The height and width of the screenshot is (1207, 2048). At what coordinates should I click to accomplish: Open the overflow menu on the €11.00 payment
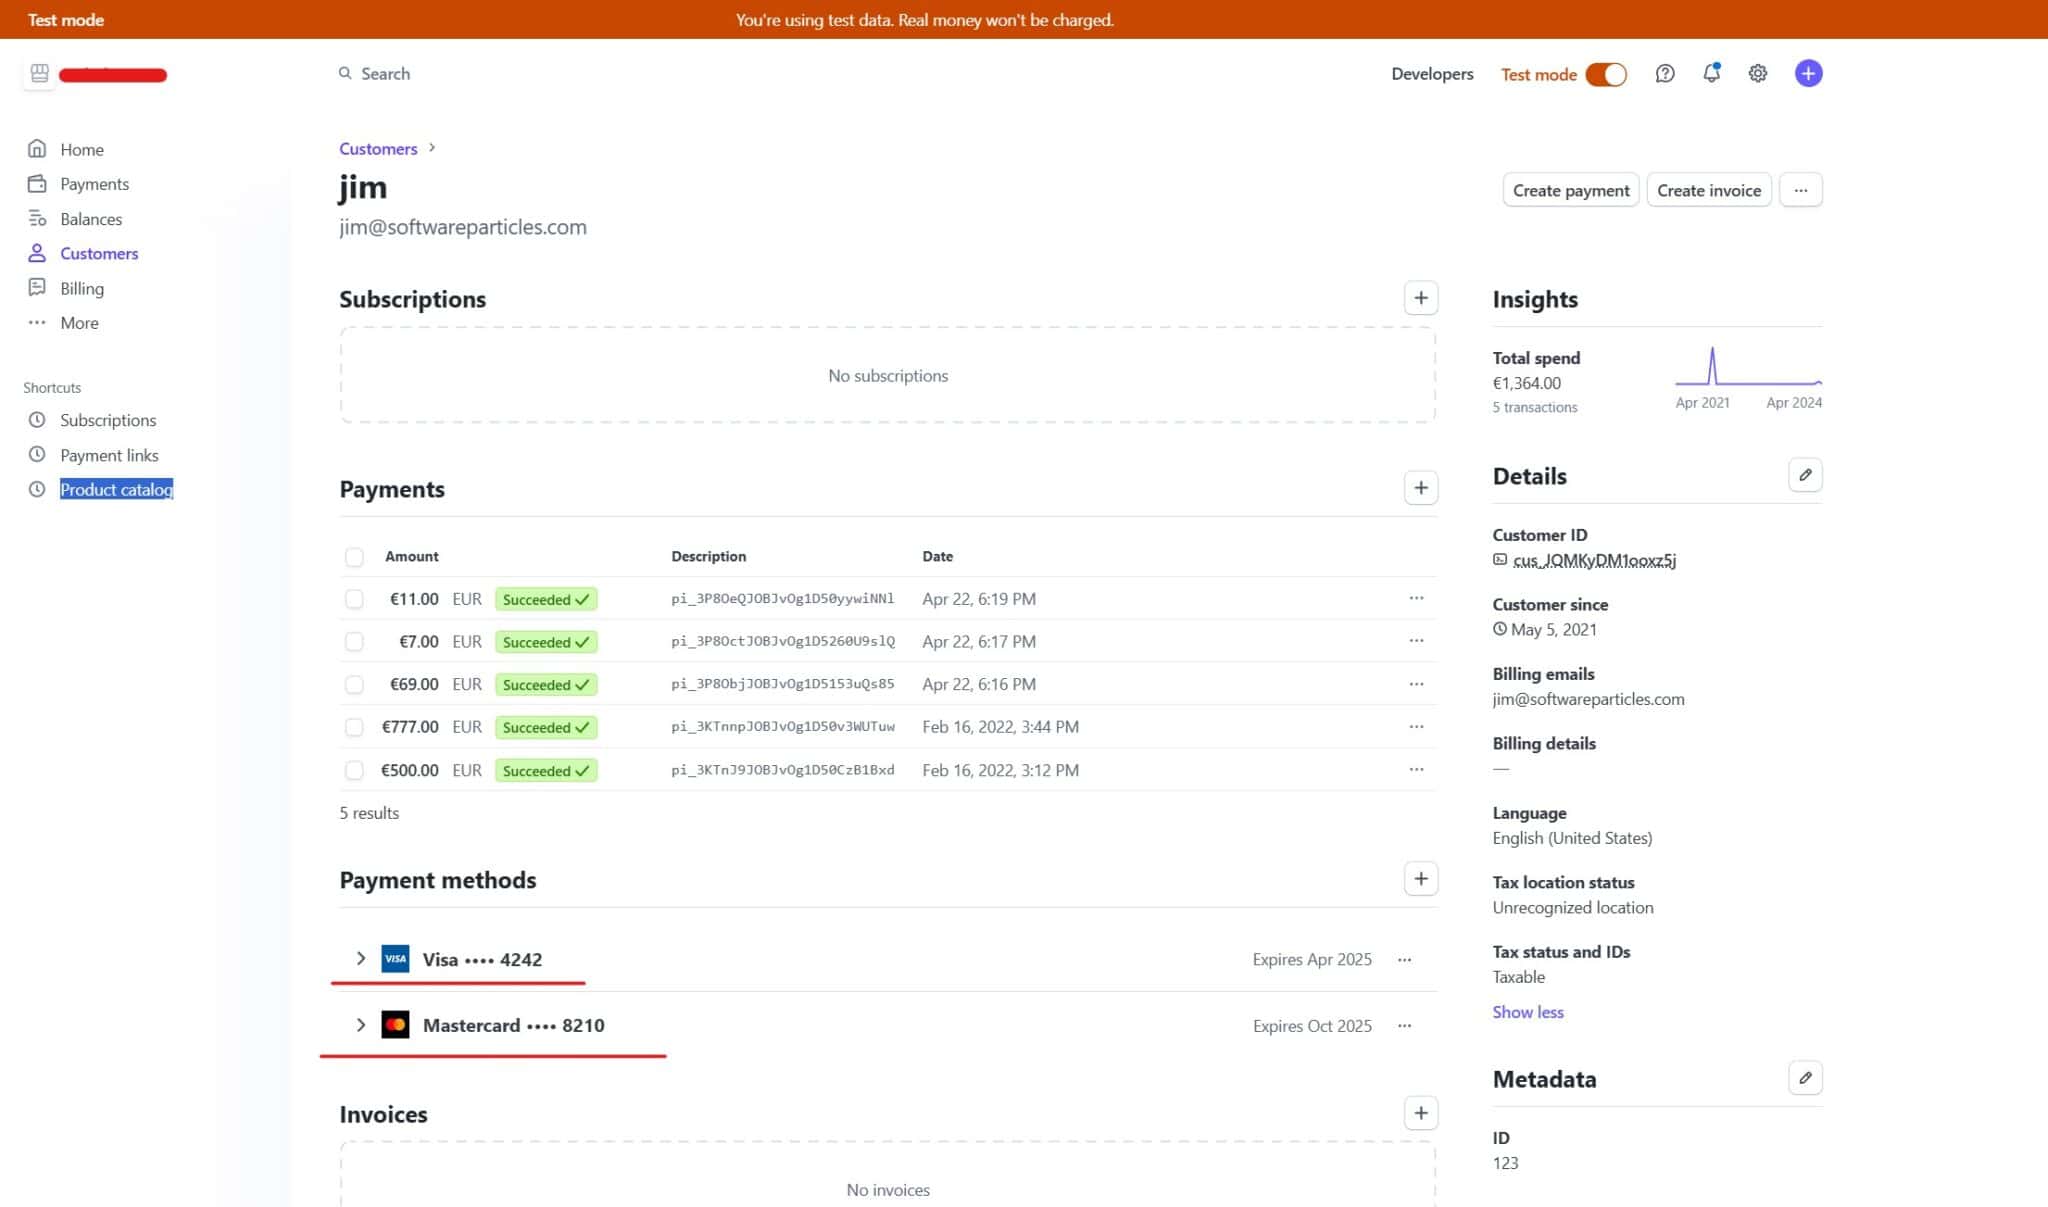click(1416, 597)
